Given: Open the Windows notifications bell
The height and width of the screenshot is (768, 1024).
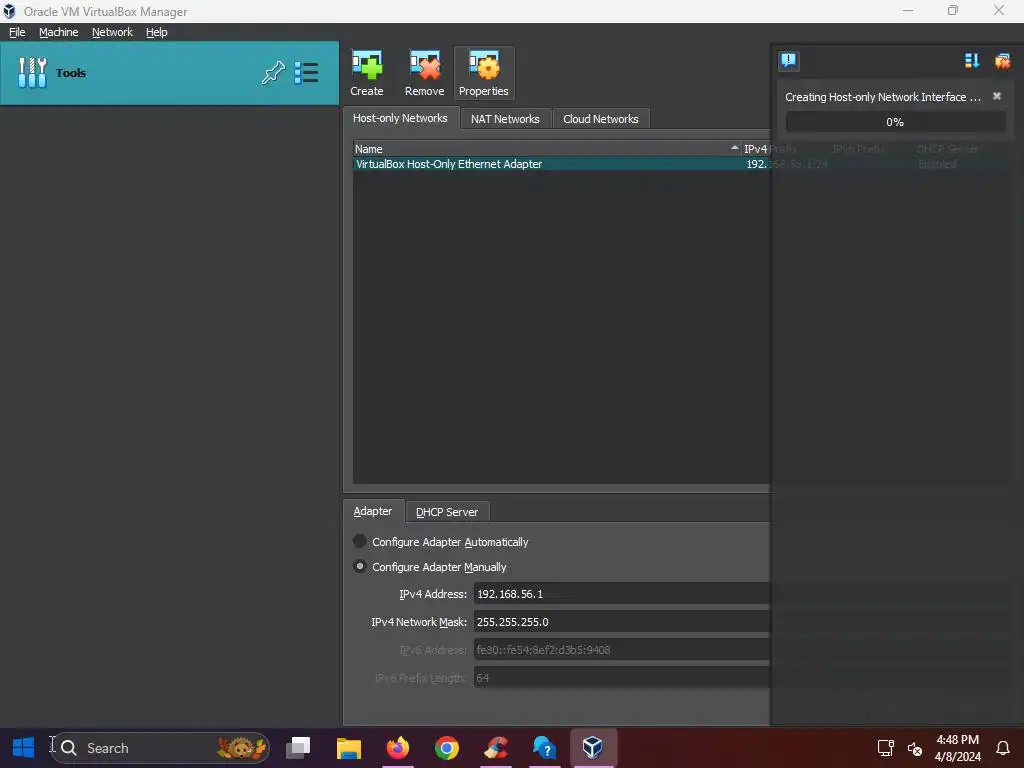Looking at the screenshot, I should pyautogui.click(x=1003, y=748).
